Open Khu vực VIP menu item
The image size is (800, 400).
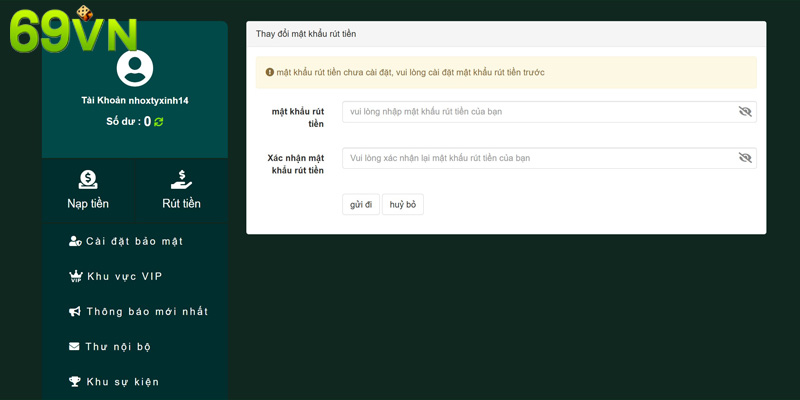[124, 276]
